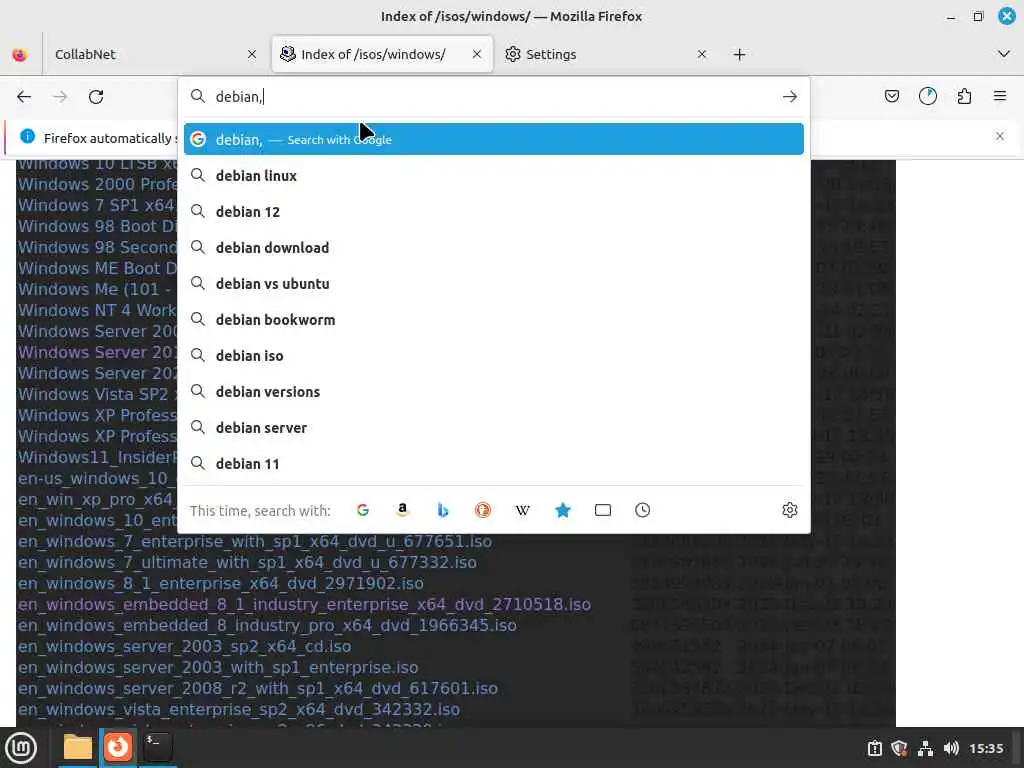Search this time with DuckDuckGo
The height and width of the screenshot is (768, 1024).
coord(483,510)
